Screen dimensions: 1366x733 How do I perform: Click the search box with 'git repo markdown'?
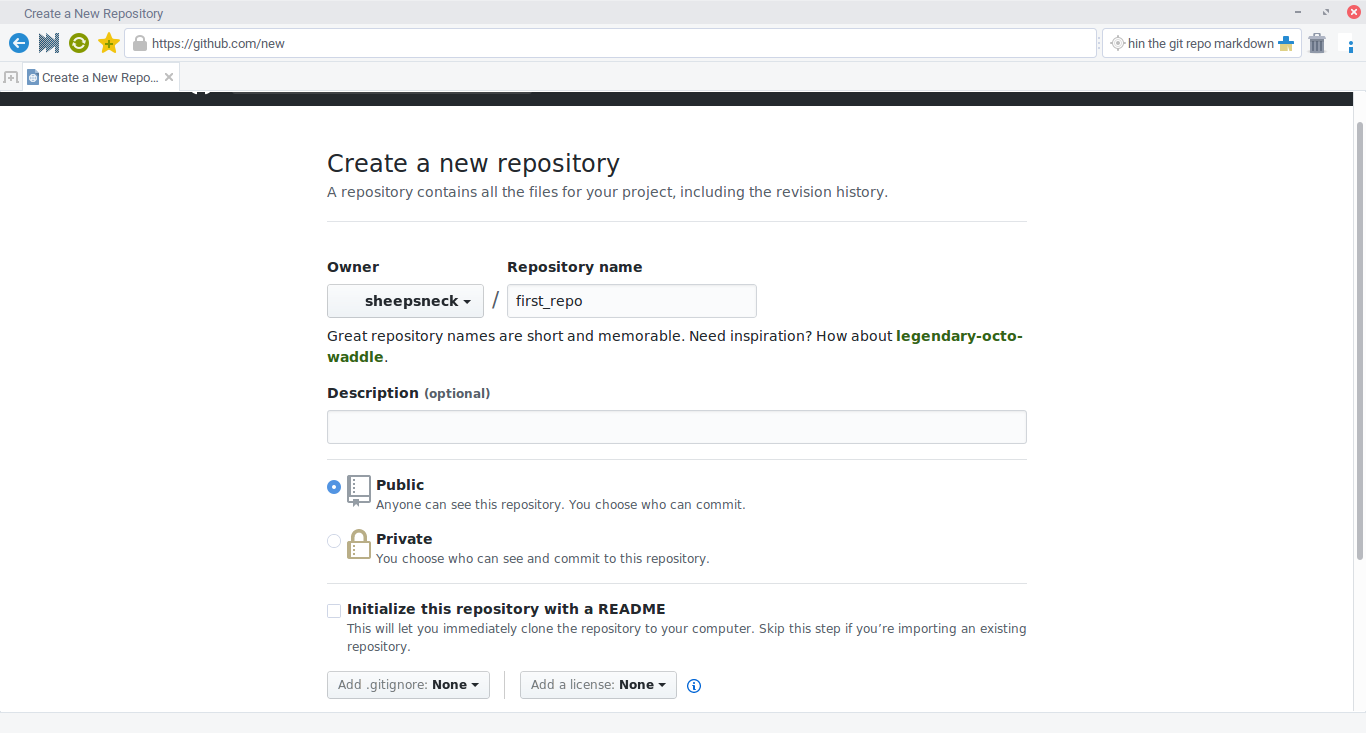point(1201,43)
